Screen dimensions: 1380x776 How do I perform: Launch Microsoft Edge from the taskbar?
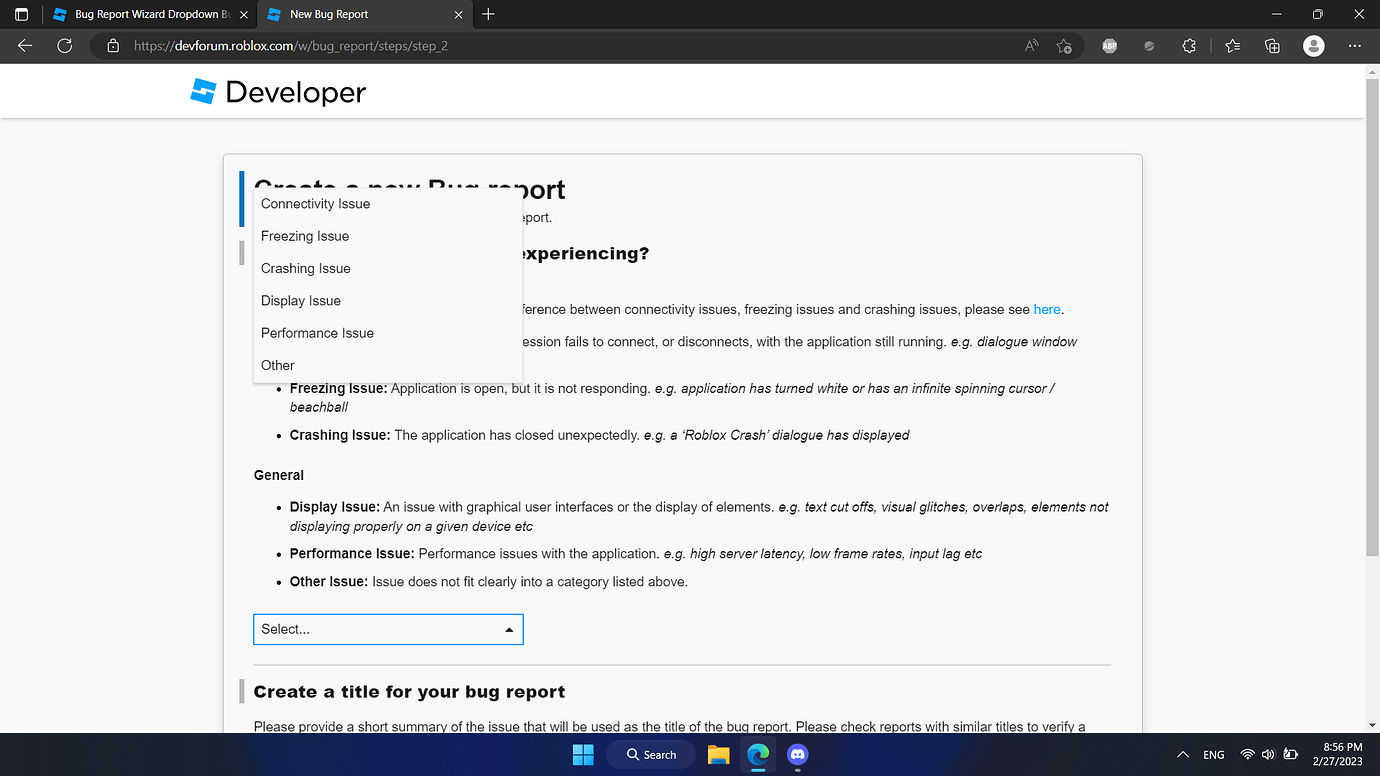pyautogui.click(x=757, y=755)
